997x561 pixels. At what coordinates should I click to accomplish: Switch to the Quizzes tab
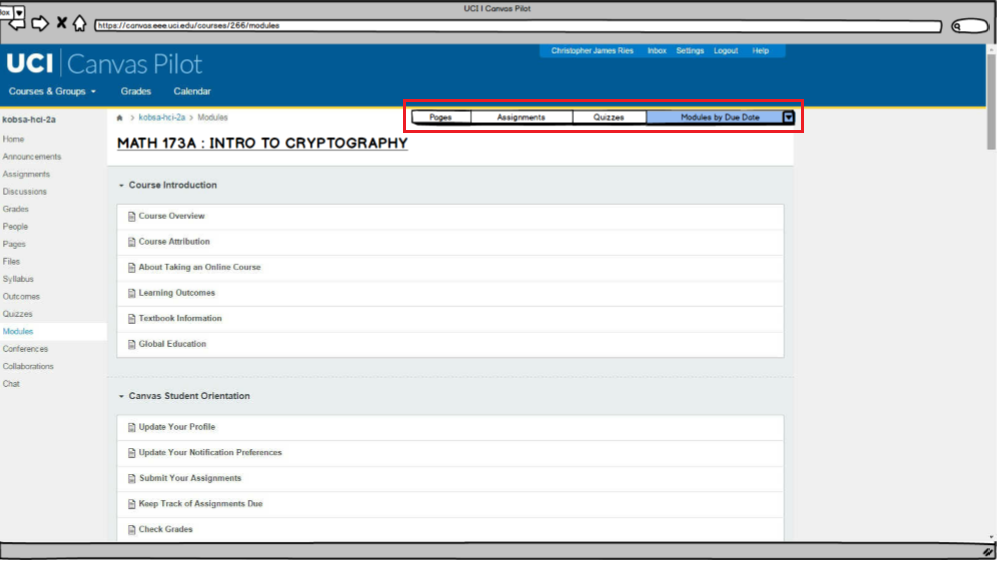coord(608,117)
